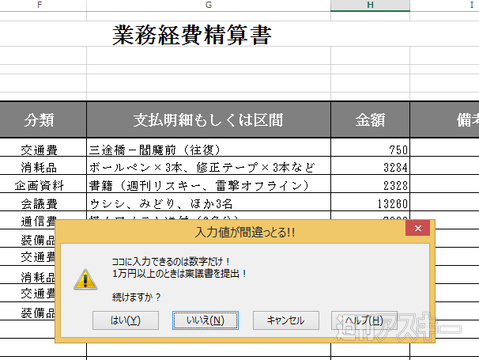Select the 金額 header cell

click(370, 120)
